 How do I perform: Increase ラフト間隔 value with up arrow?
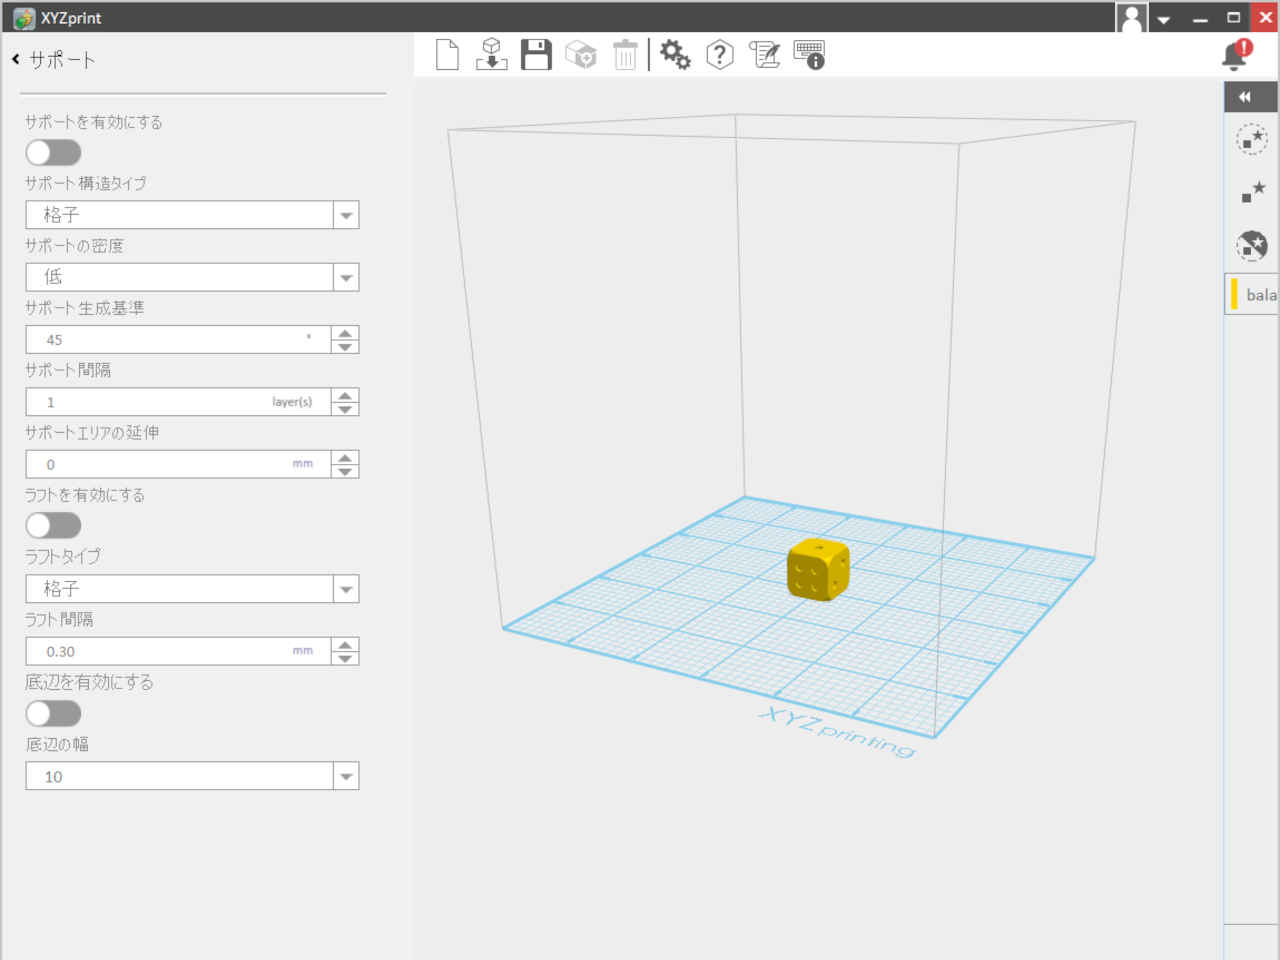345,645
